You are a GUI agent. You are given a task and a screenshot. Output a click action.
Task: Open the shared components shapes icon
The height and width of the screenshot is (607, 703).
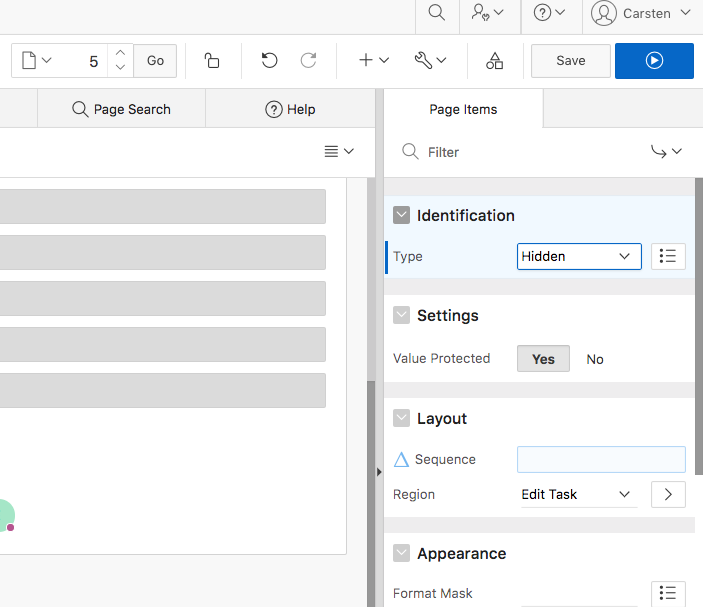[x=494, y=61]
